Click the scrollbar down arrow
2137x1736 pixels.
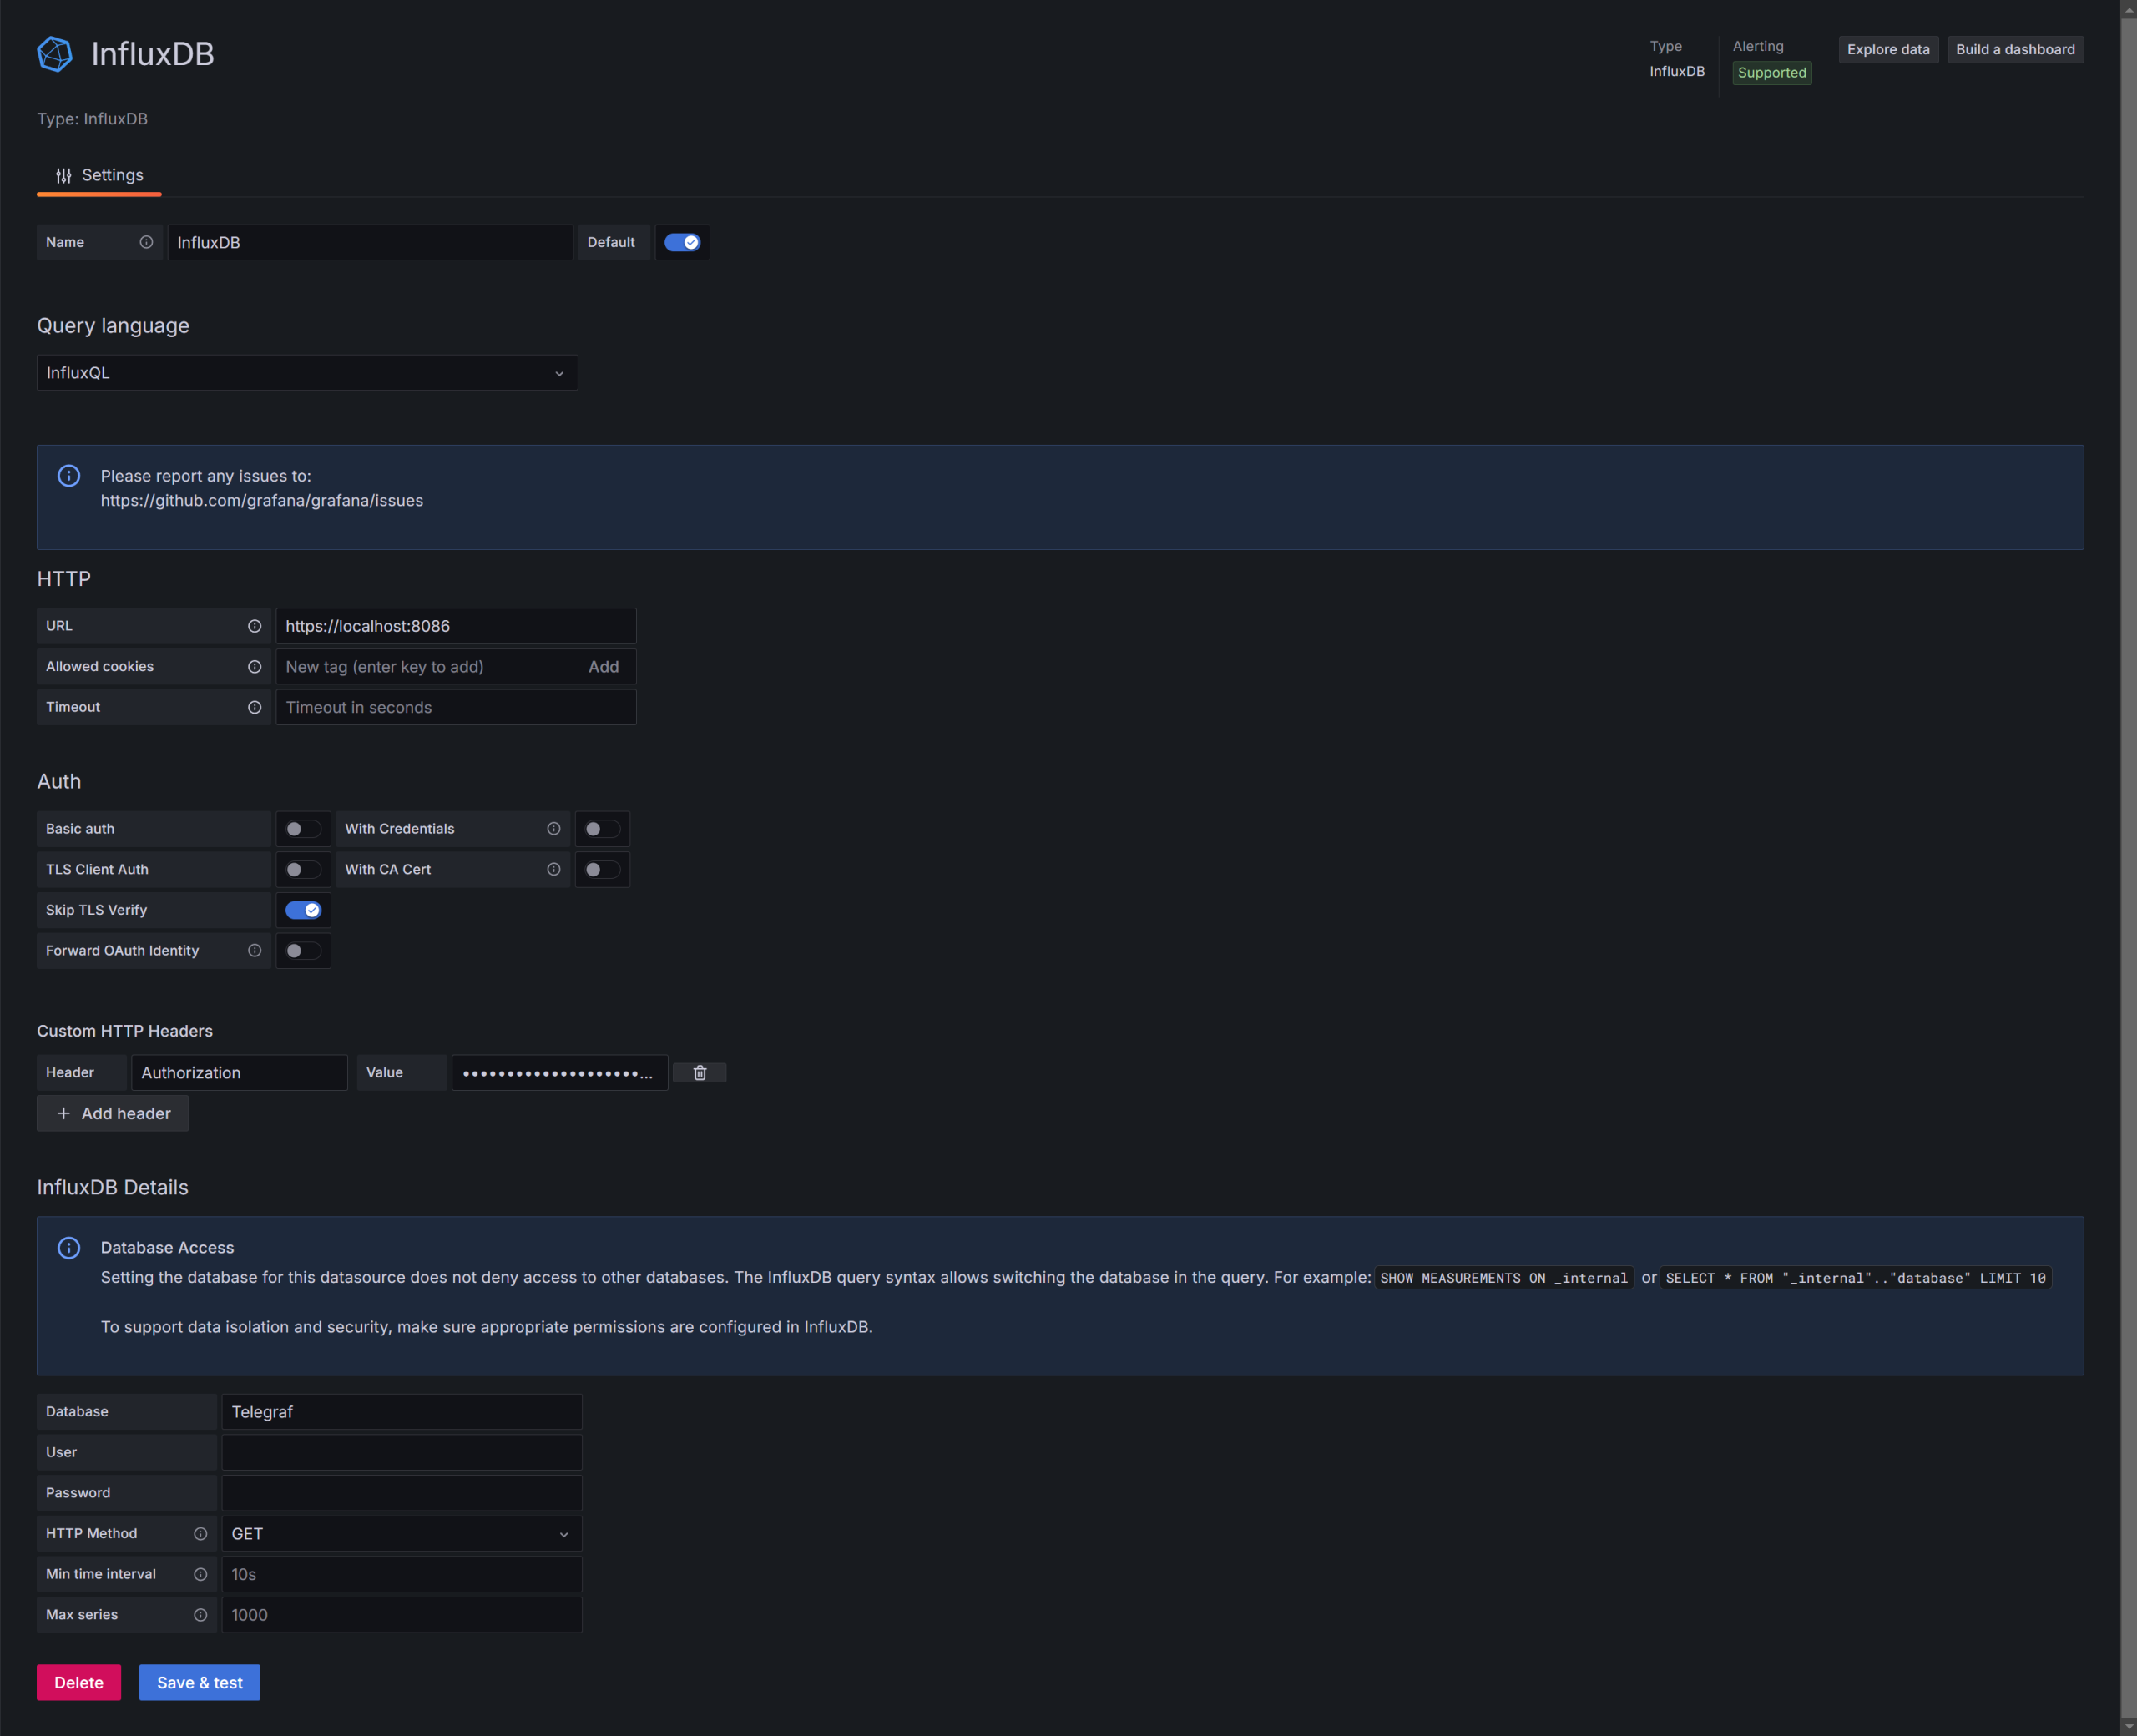pyautogui.click(x=2128, y=1727)
